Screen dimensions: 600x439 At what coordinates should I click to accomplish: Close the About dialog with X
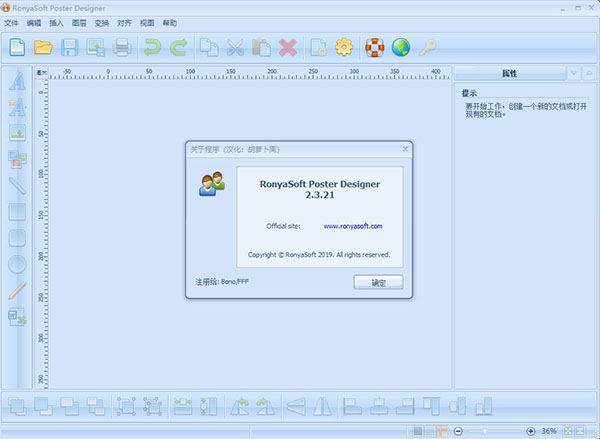405,148
